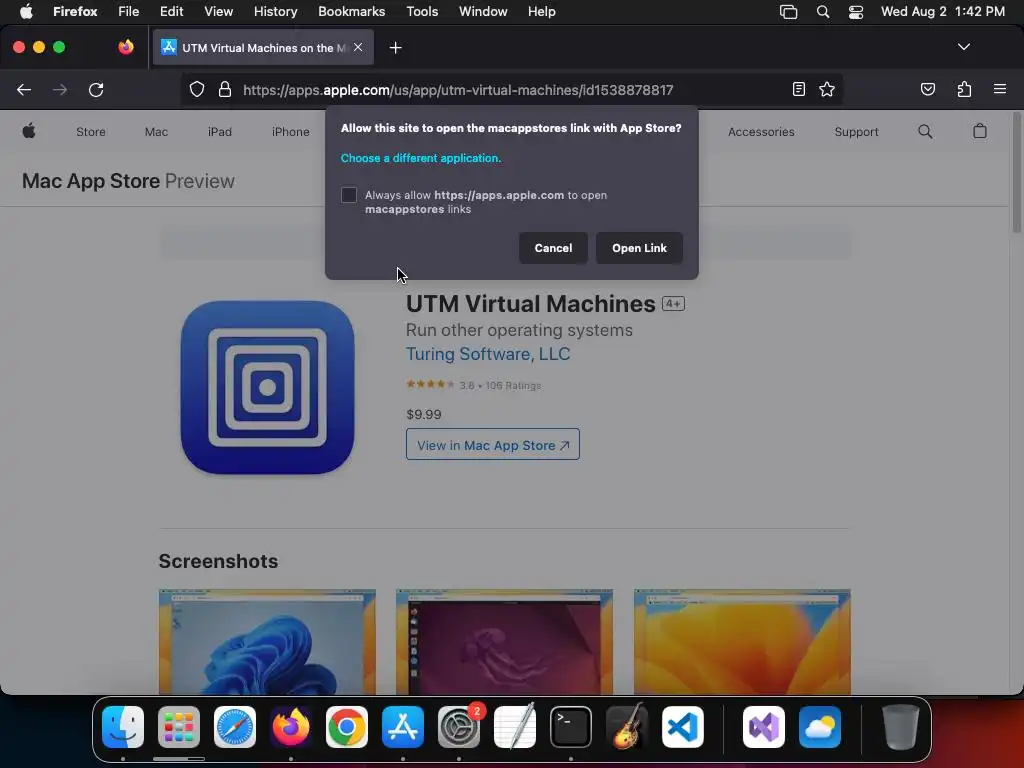
Task: Click the Apple logo on the website nav
Action: (29, 131)
